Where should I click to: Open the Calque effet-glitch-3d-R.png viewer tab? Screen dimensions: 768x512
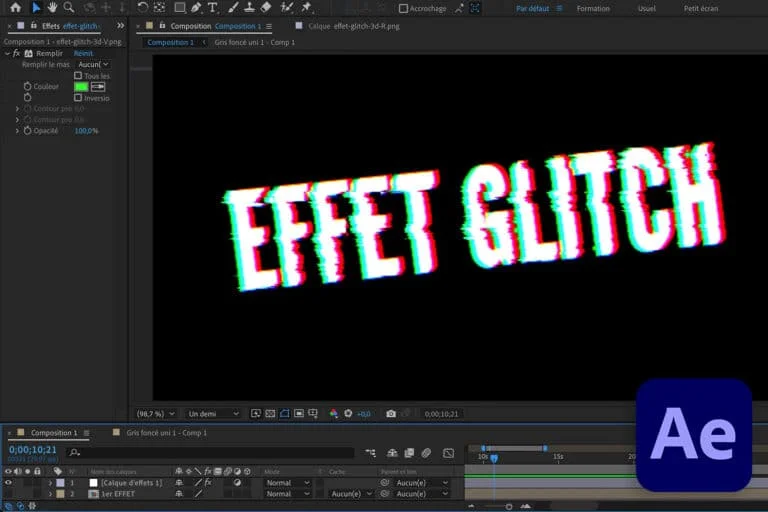pyautogui.click(x=354, y=26)
